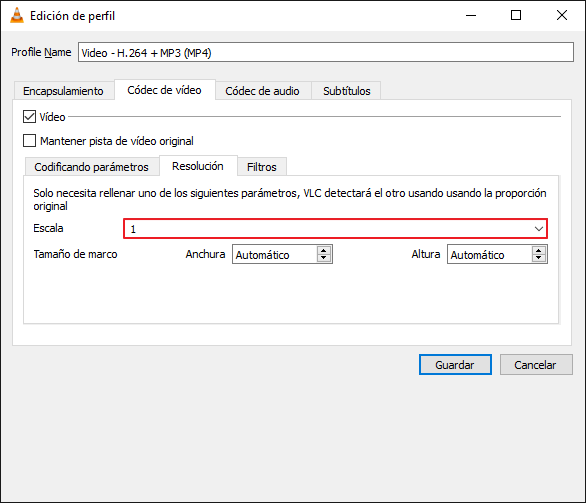
Task: Click the Guardar button
Action: (455, 365)
